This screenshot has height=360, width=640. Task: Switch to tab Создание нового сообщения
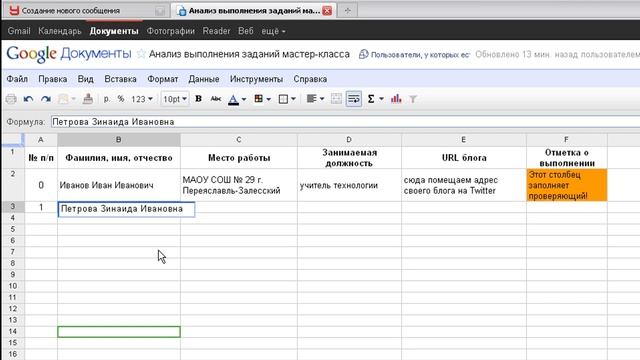(x=86, y=11)
